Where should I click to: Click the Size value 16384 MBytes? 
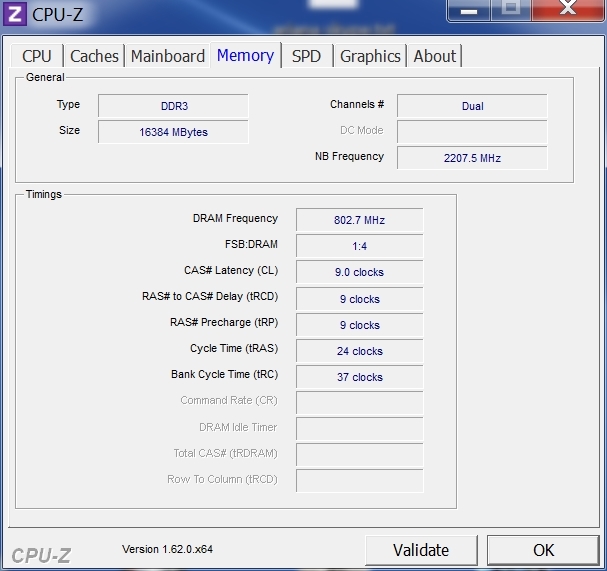point(173,132)
